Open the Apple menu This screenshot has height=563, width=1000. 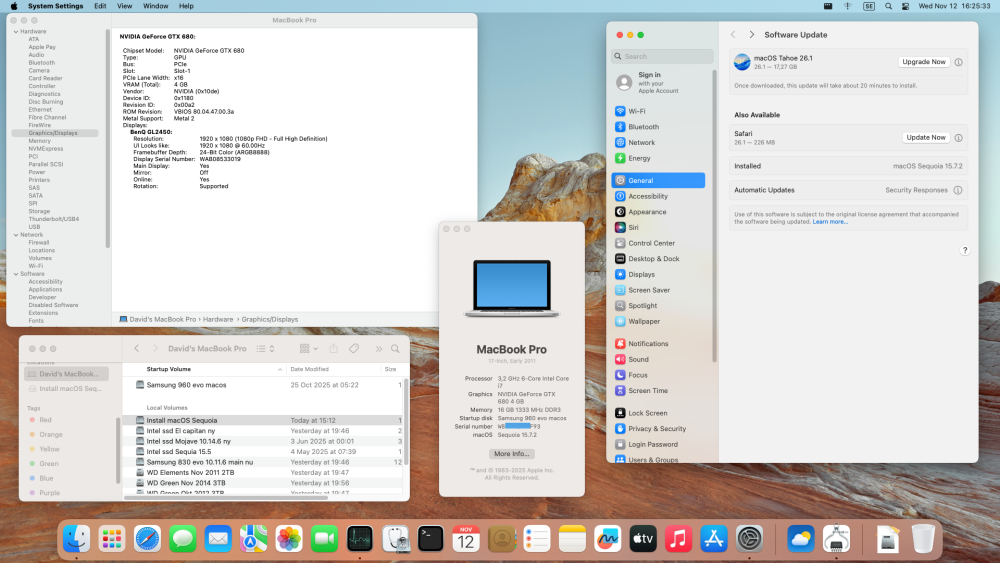click(13, 6)
